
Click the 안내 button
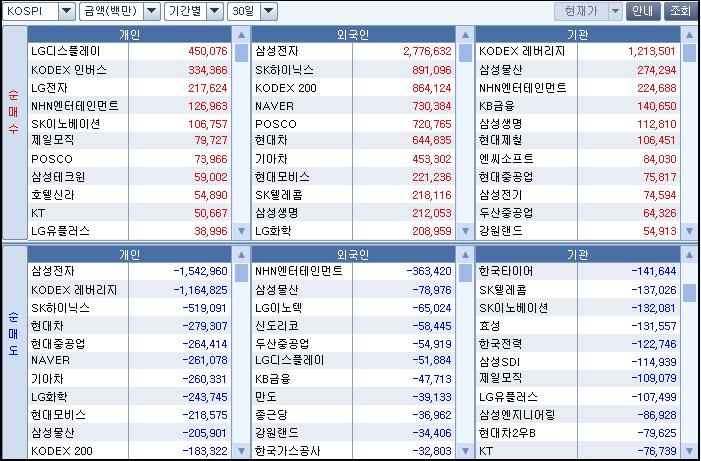(x=643, y=11)
